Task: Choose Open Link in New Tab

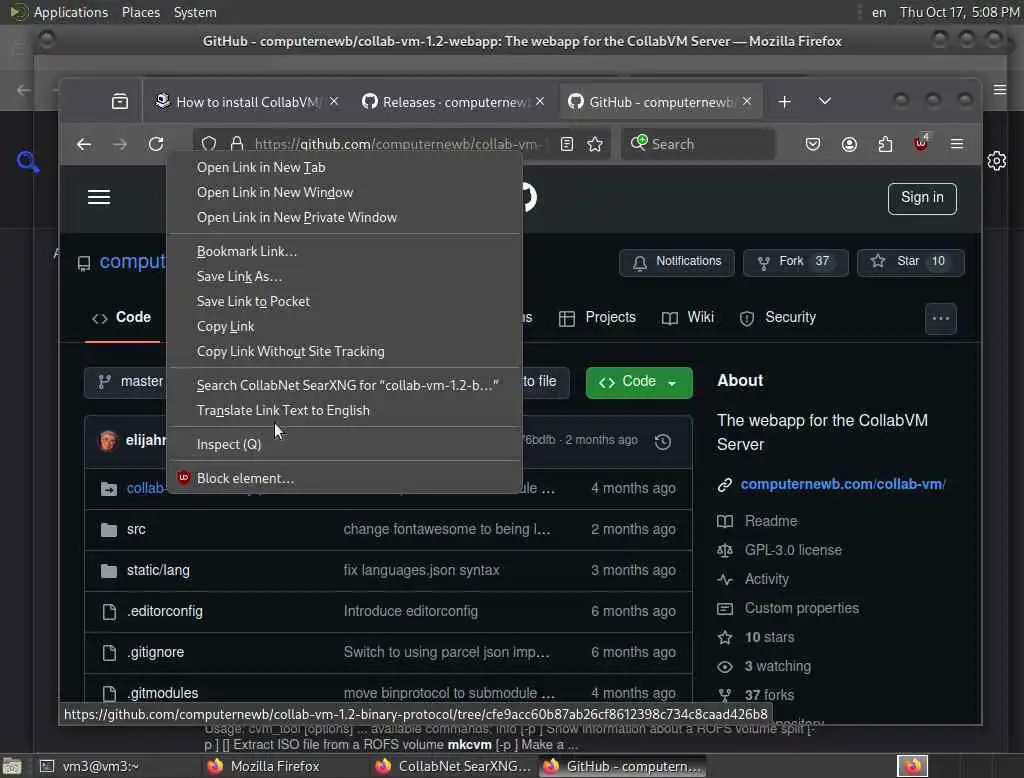Action: pos(344,167)
